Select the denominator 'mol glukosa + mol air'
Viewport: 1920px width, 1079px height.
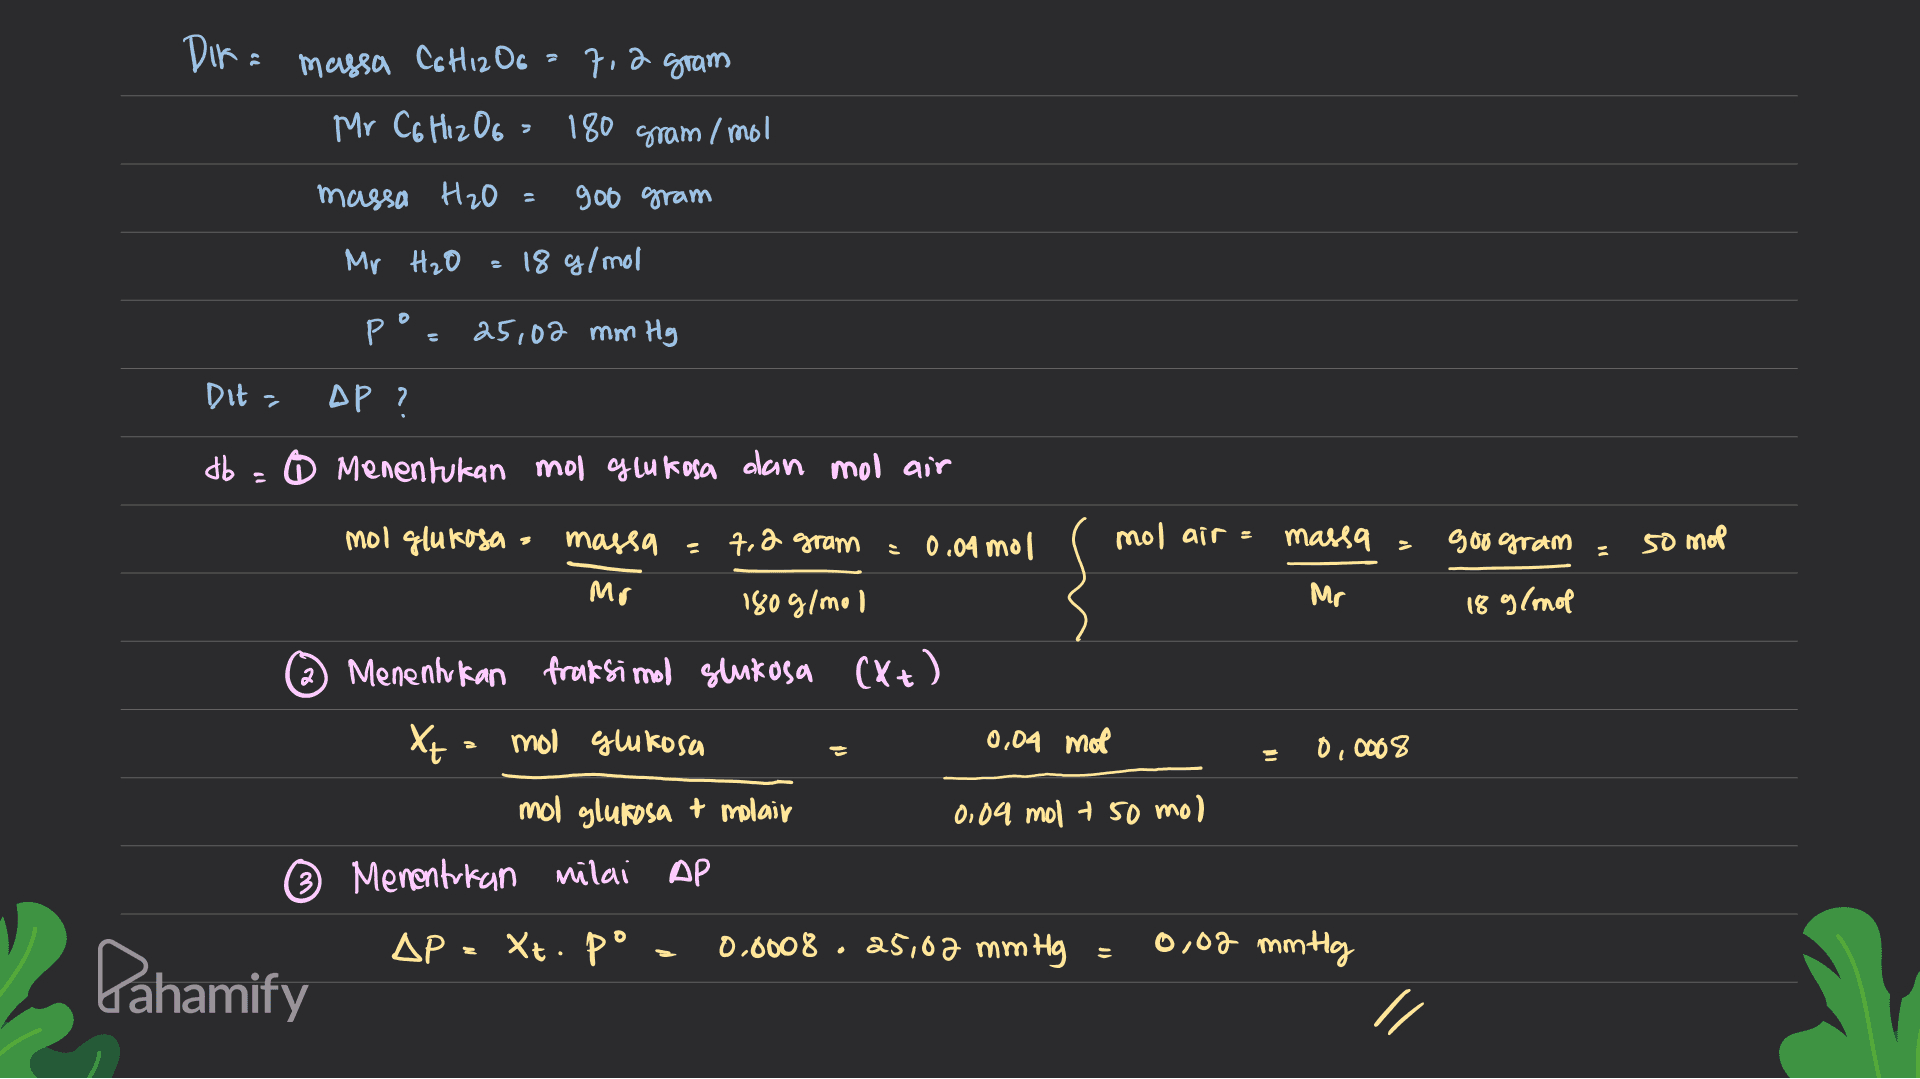coord(655,811)
